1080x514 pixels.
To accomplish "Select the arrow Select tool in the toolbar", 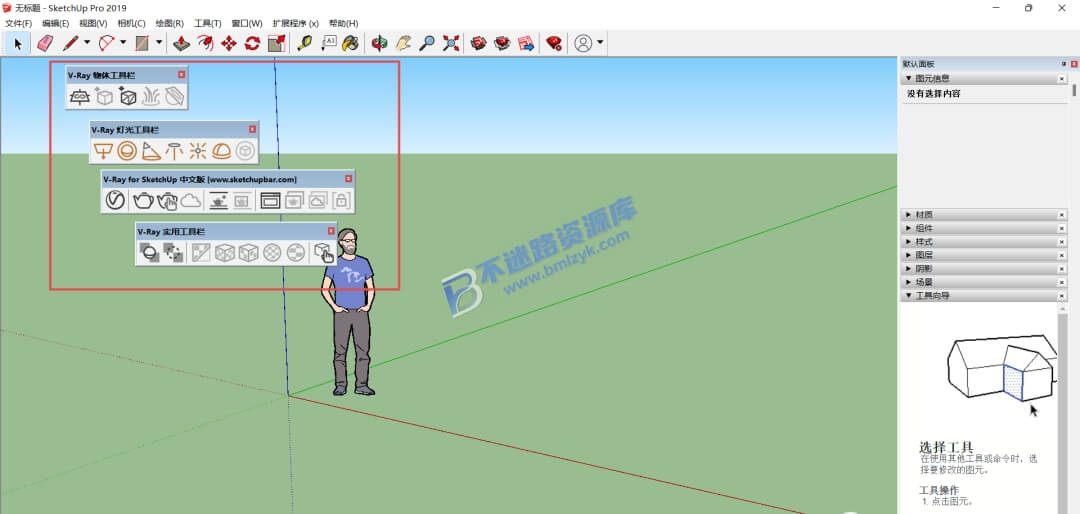I will tap(18, 43).
